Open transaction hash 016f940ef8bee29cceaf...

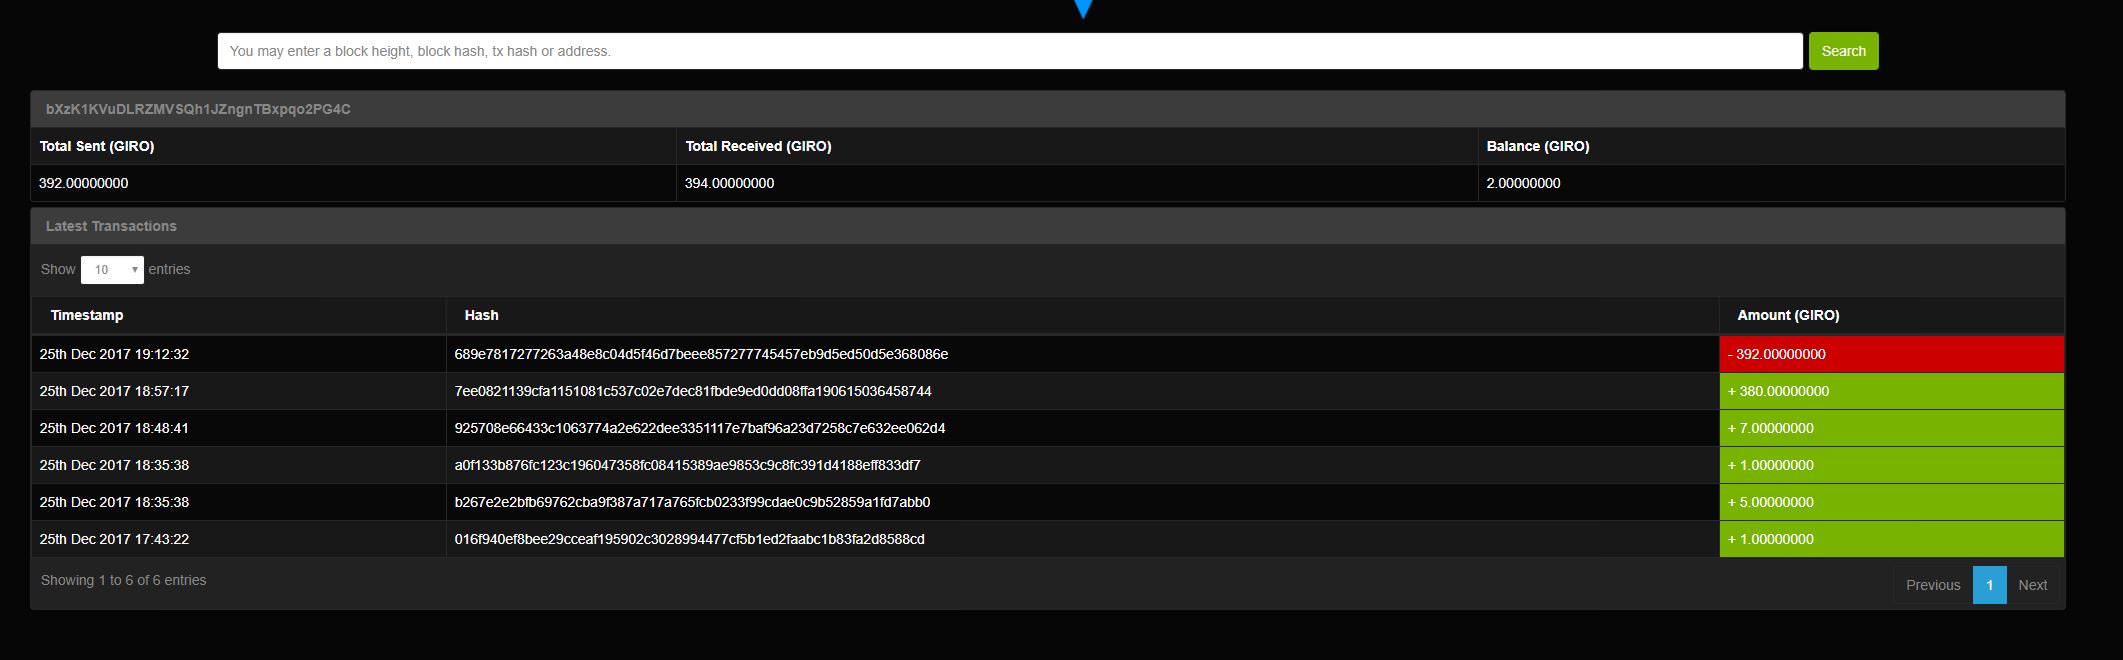[x=689, y=539]
